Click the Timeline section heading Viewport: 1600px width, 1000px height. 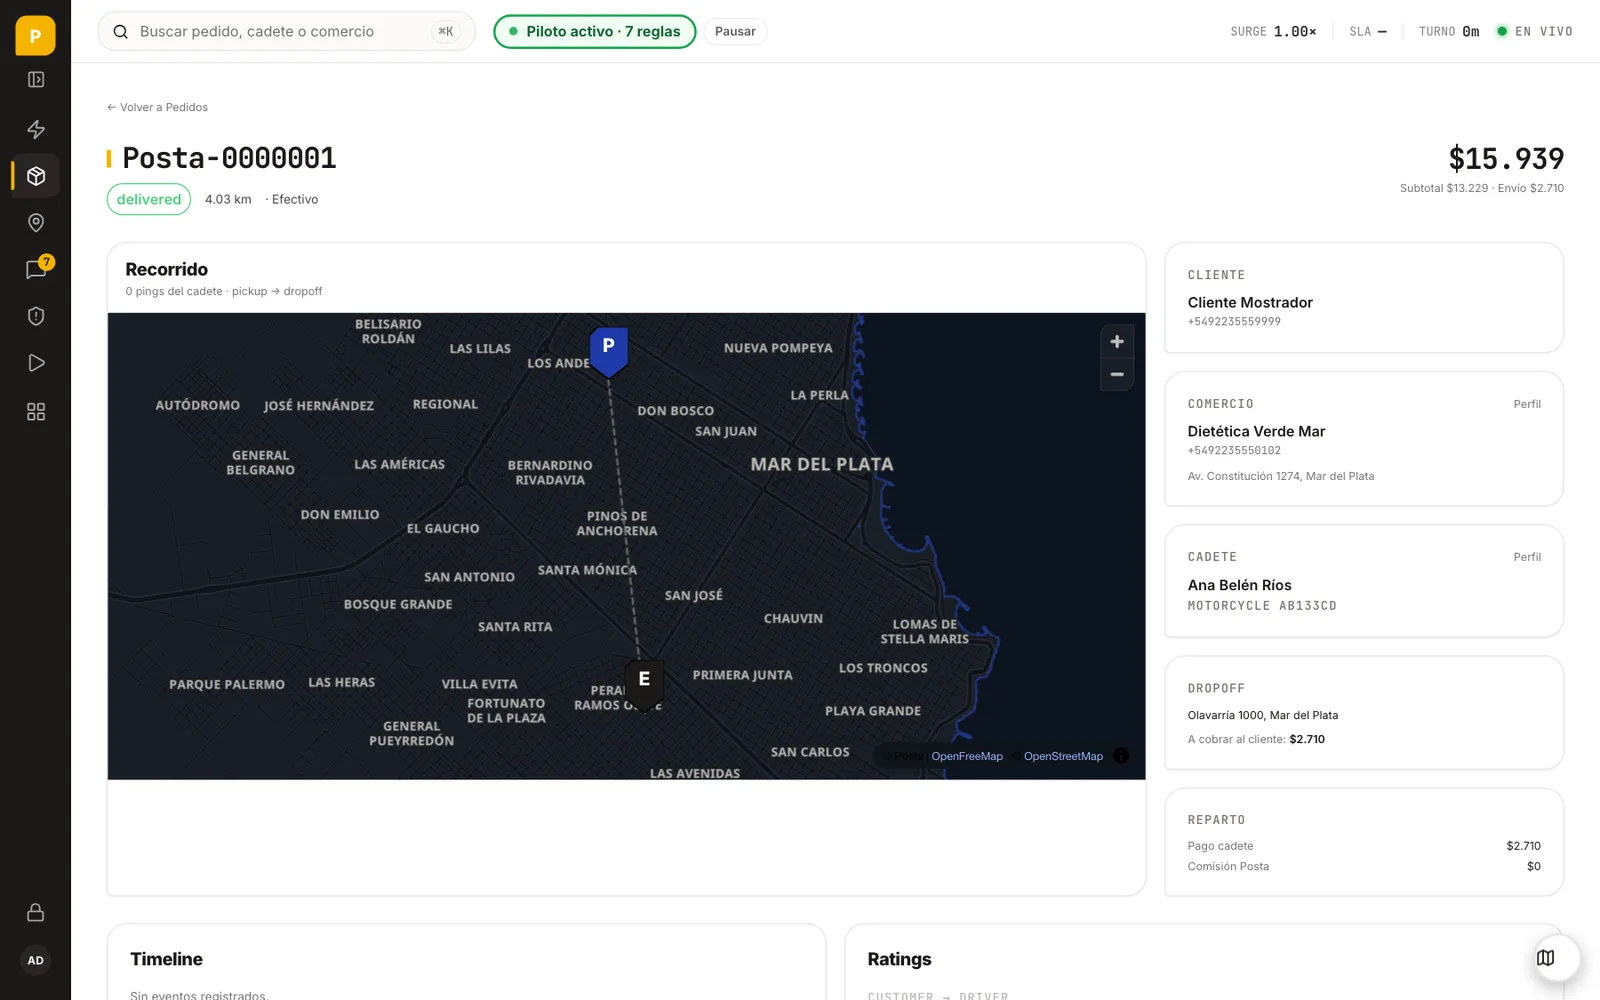pos(166,959)
